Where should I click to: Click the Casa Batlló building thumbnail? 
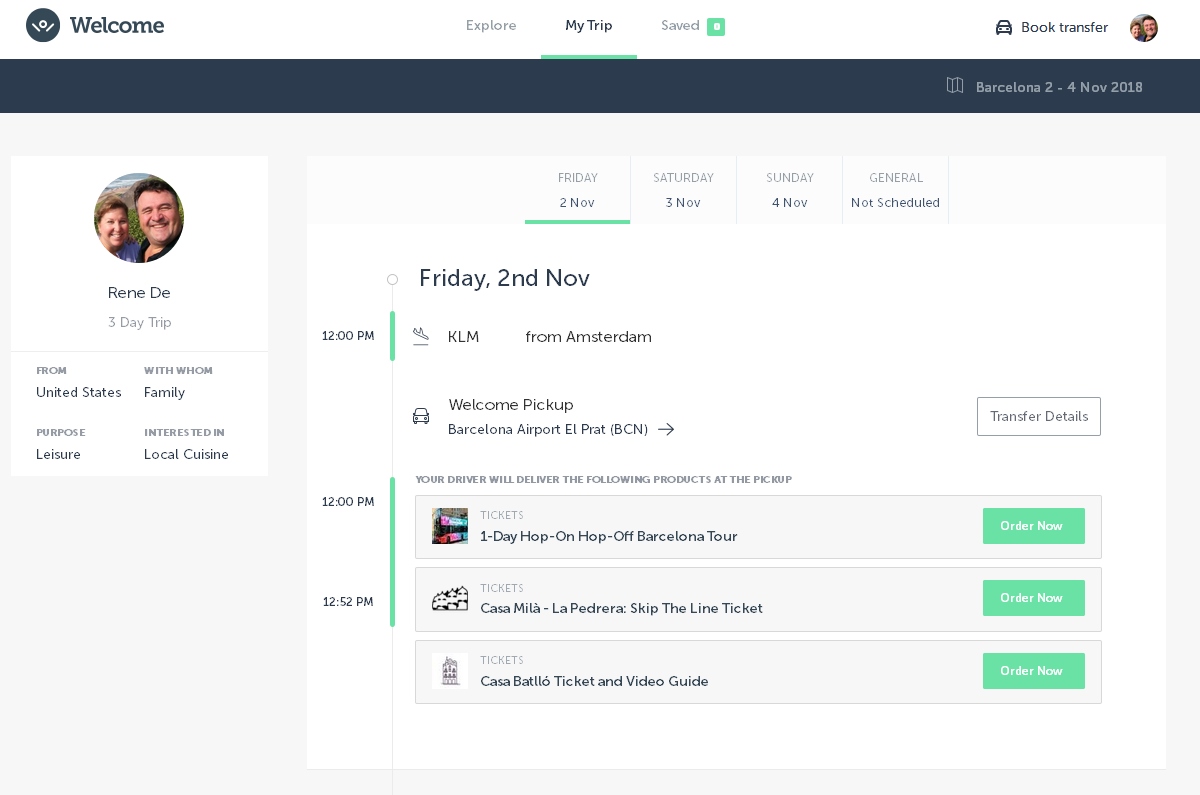450,671
